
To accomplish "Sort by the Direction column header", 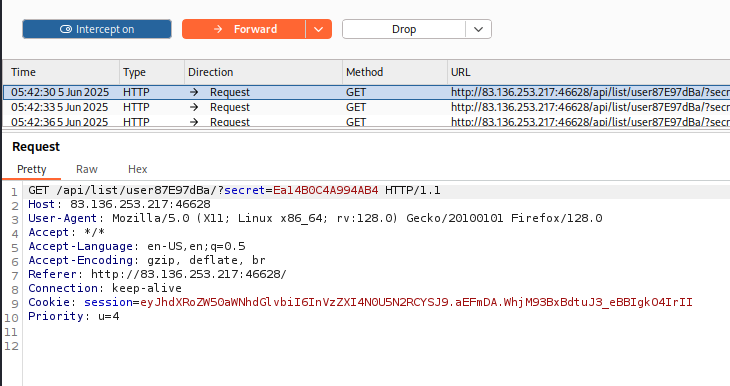I will click(263, 72).
